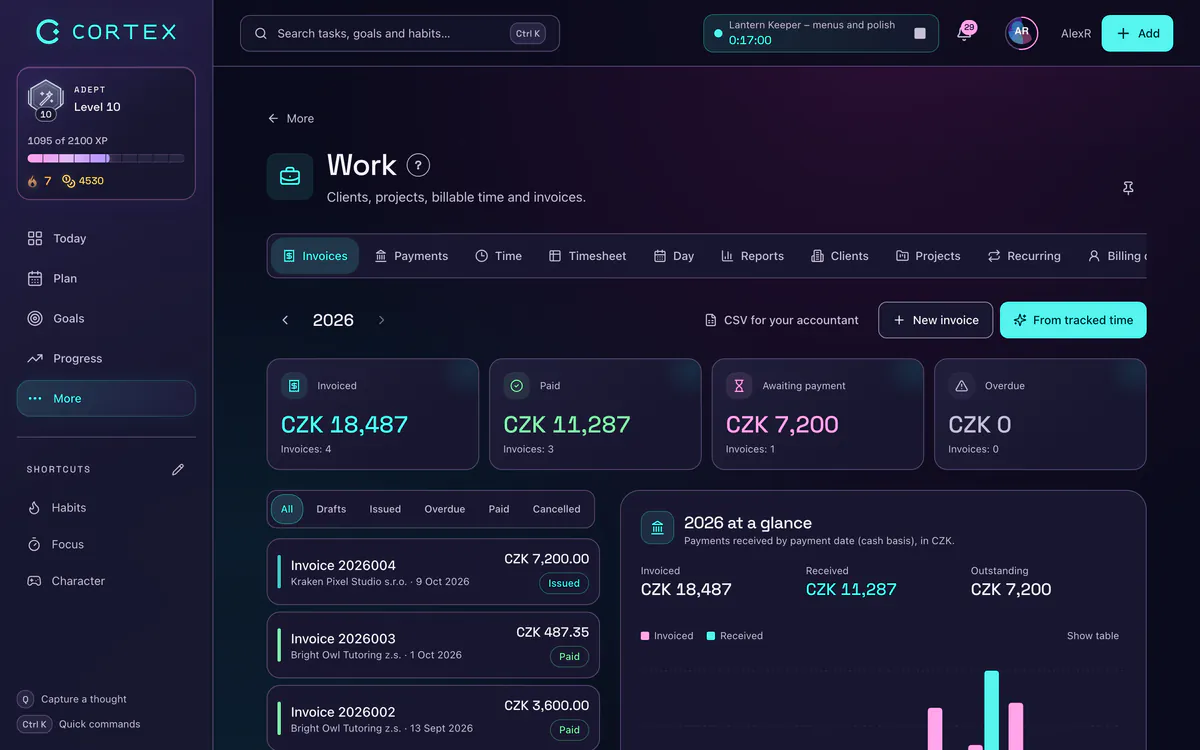Go back to More
The height and width of the screenshot is (750, 1200).
291,118
